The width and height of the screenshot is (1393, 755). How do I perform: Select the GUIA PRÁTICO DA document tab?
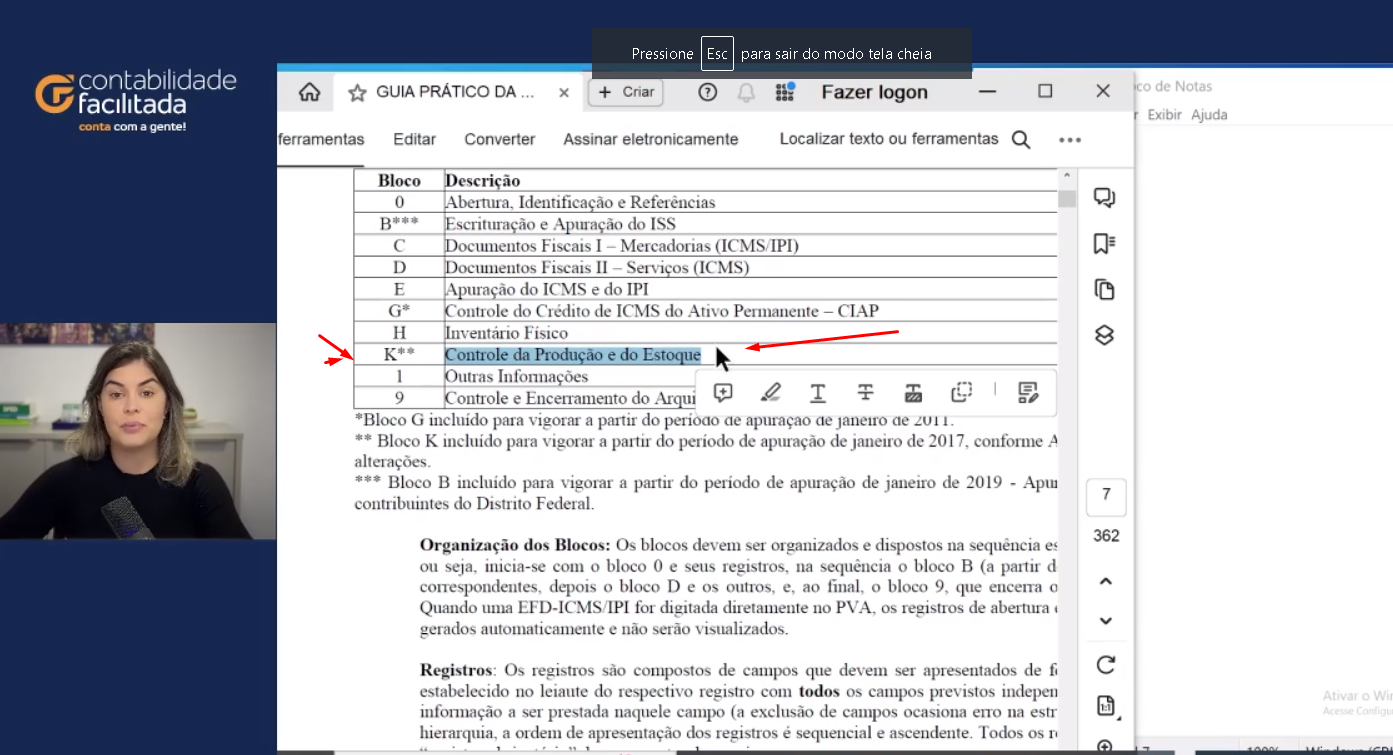[x=456, y=92]
